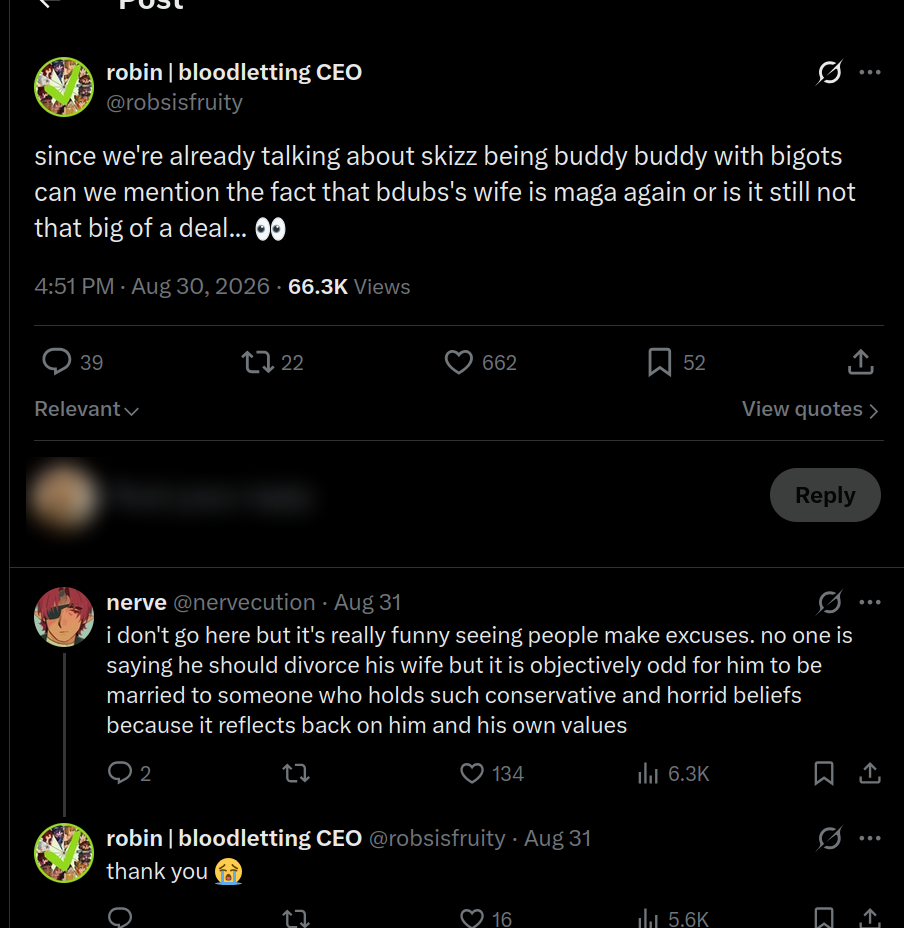Bookmark nerve's reply
This screenshot has width=904, height=928.
coord(823,773)
